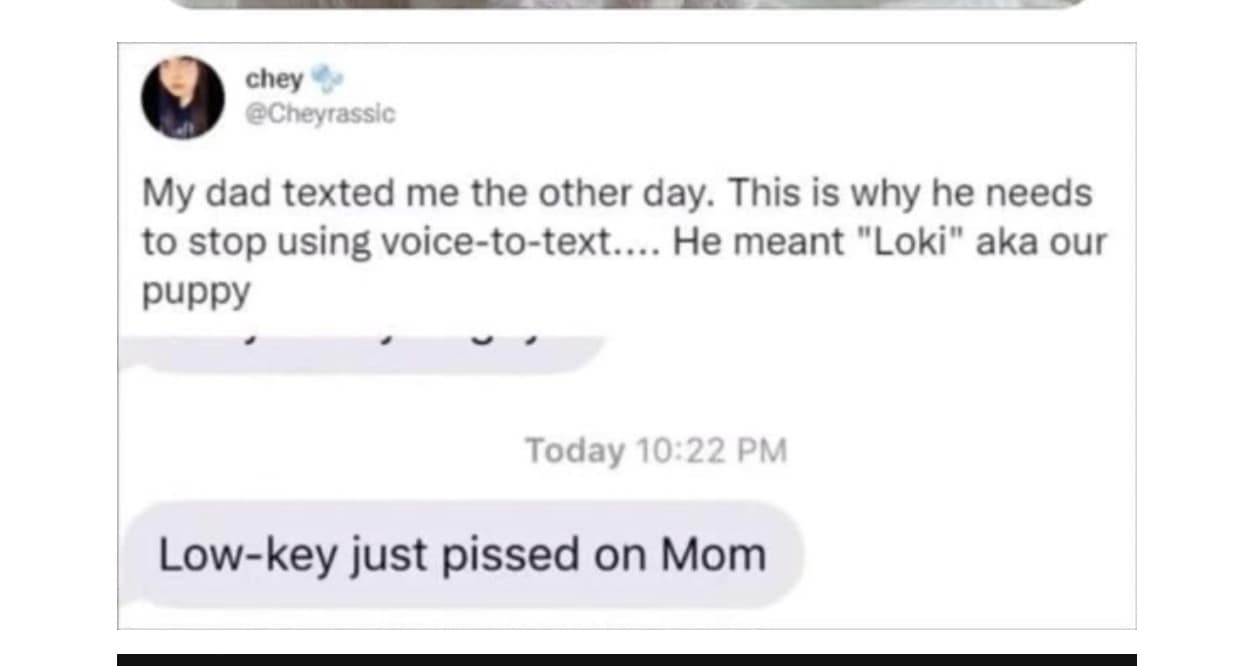Click chey's profile avatar picture
Image resolution: width=1238 pixels, height=666 pixels.
click(x=182, y=96)
